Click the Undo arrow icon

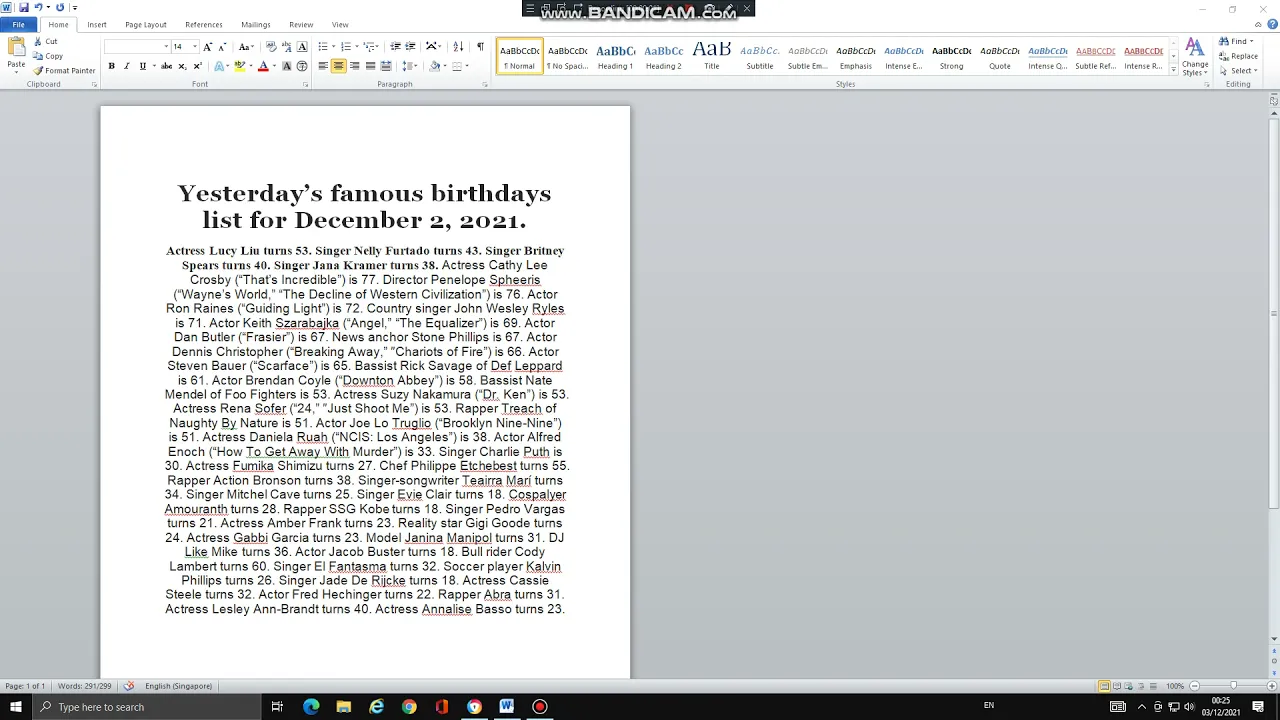[38, 8]
